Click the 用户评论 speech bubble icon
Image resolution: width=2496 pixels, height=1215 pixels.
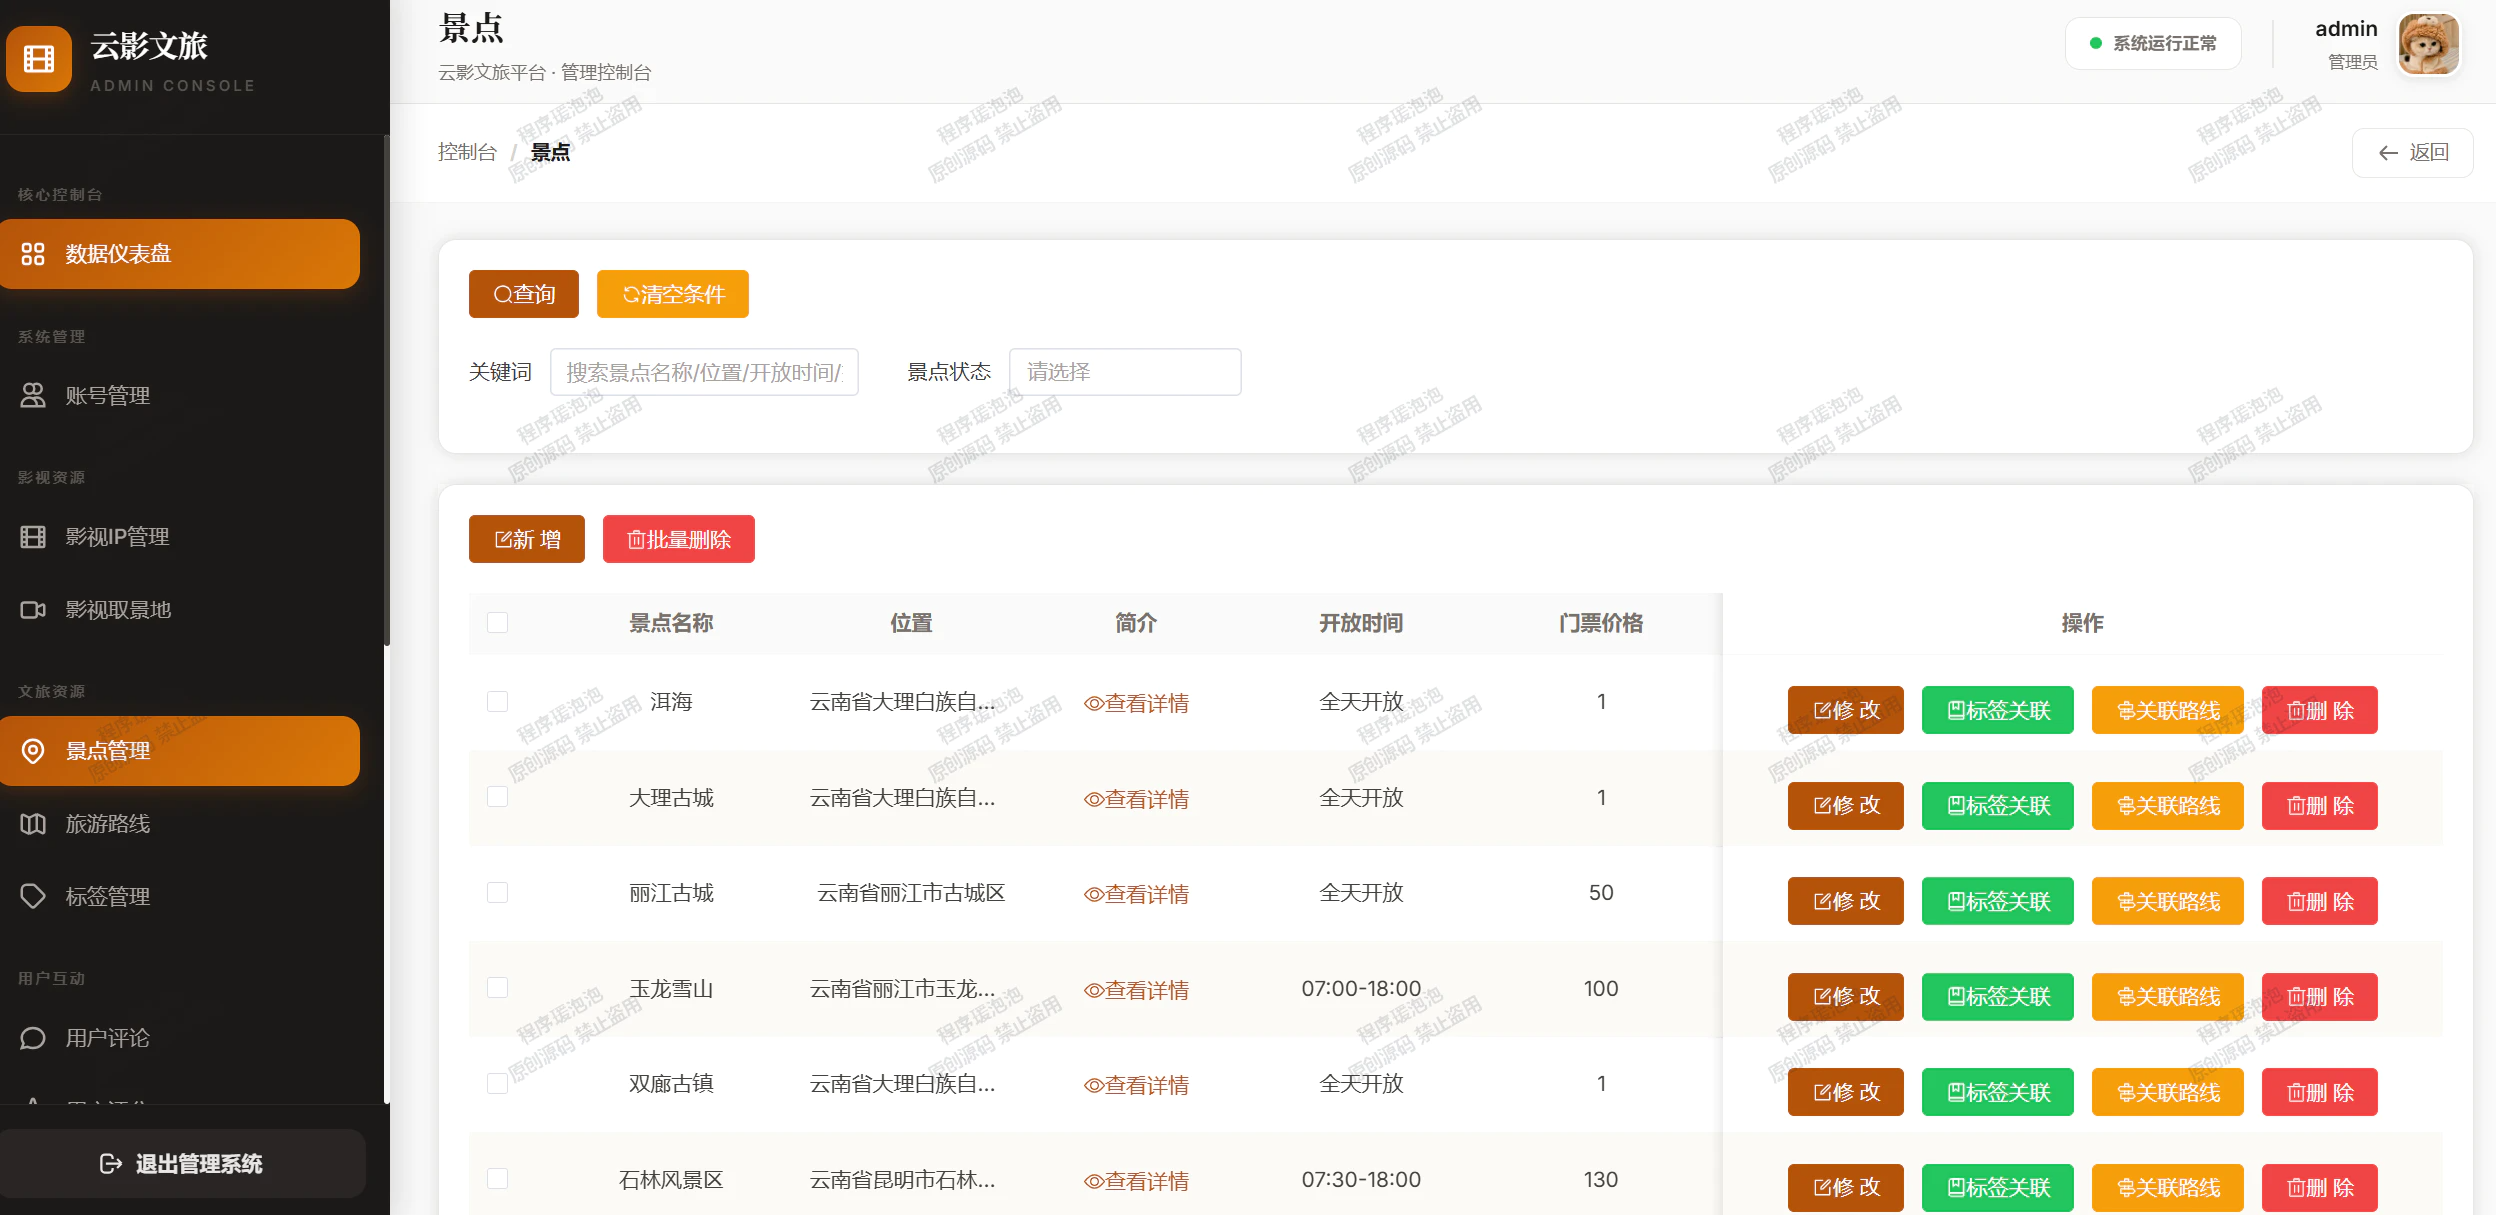[x=33, y=1038]
